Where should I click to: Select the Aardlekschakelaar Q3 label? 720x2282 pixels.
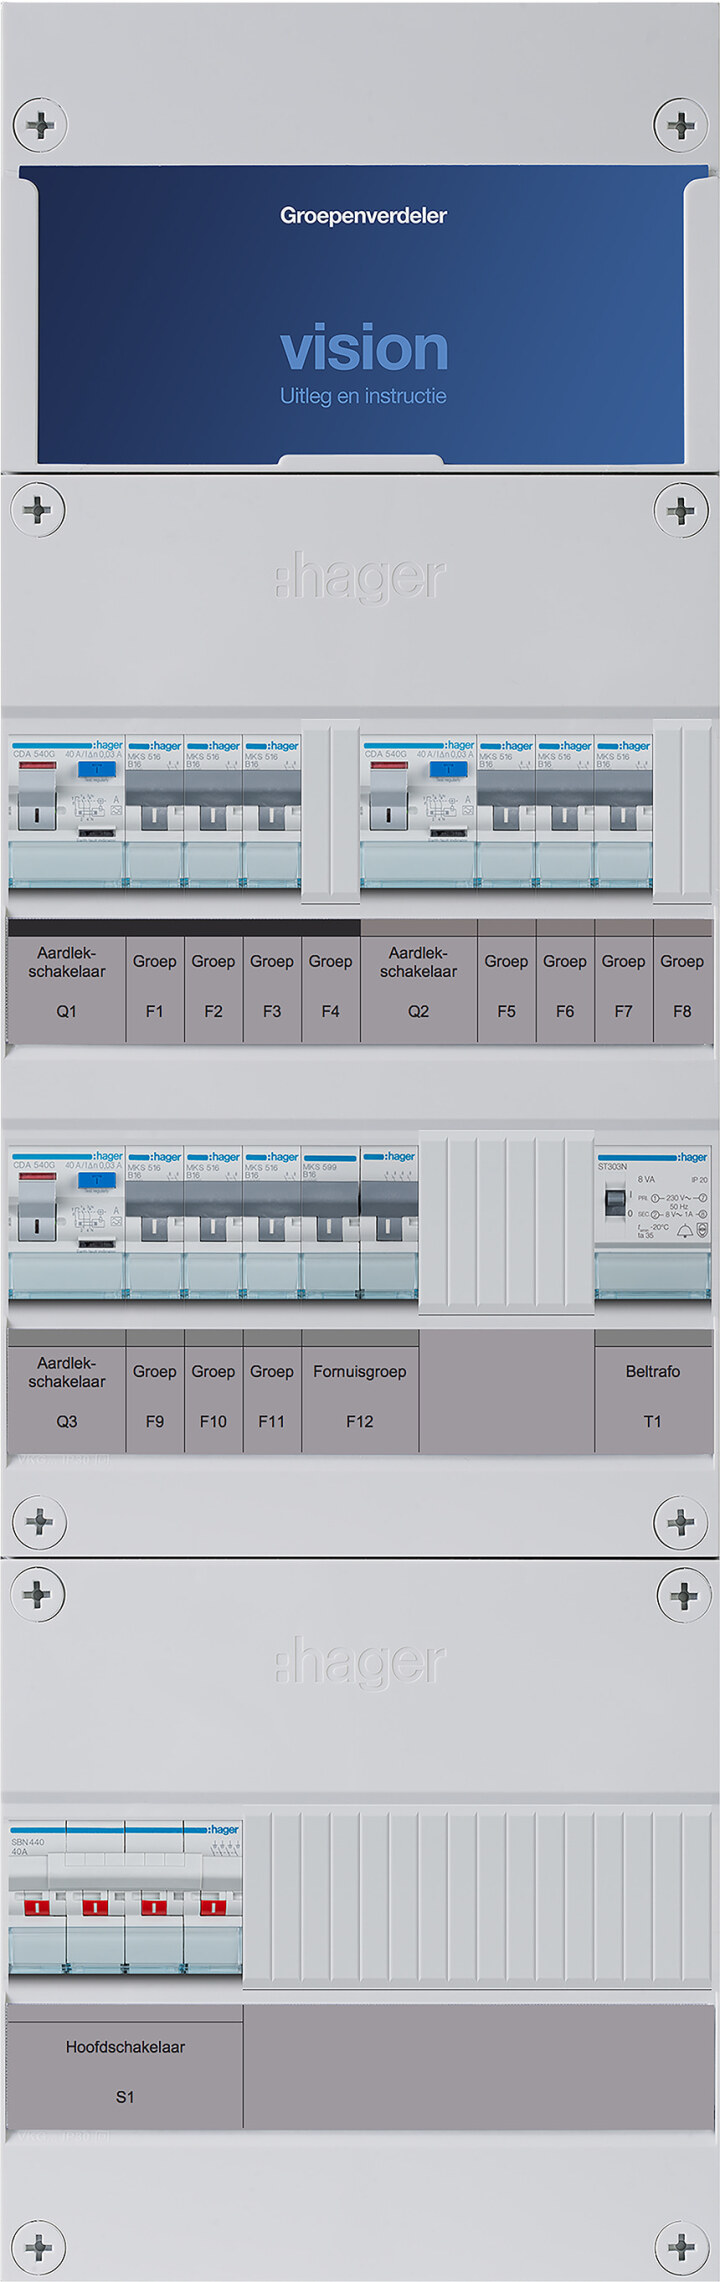pyautogui.click(x=66, y=1392)
